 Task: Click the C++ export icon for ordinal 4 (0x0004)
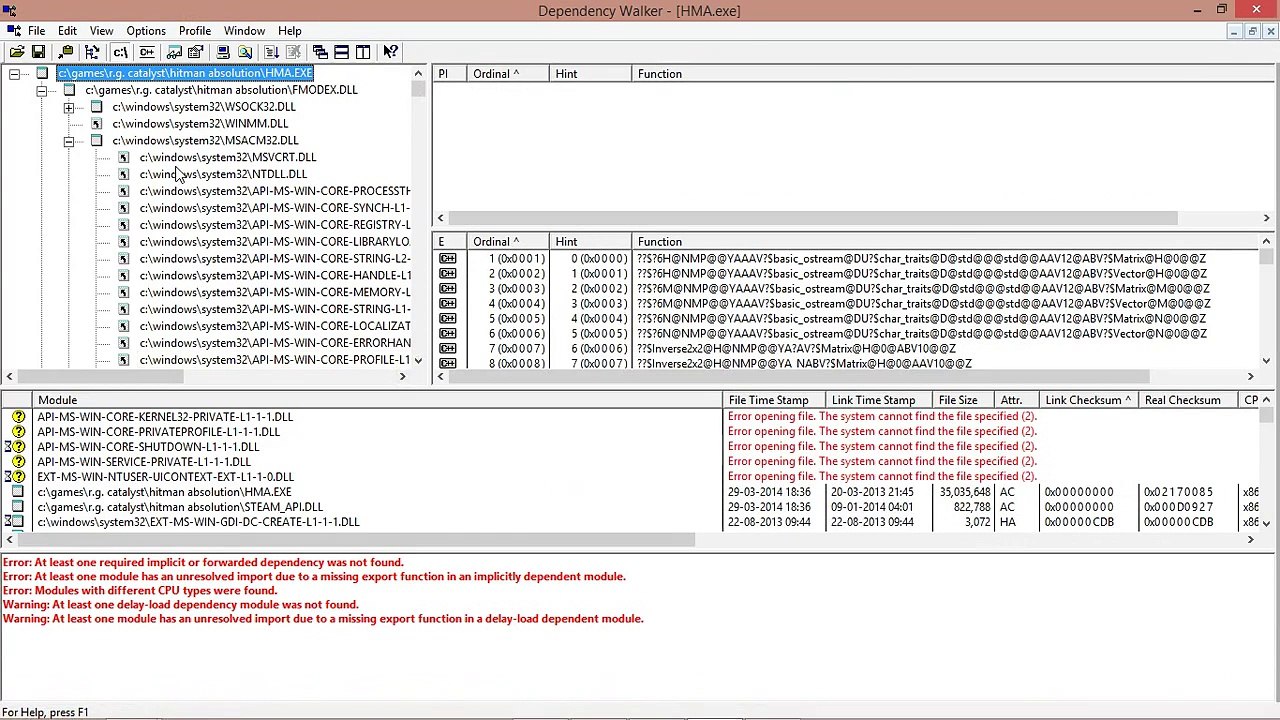pyautogui.click(x=448, y=304)
